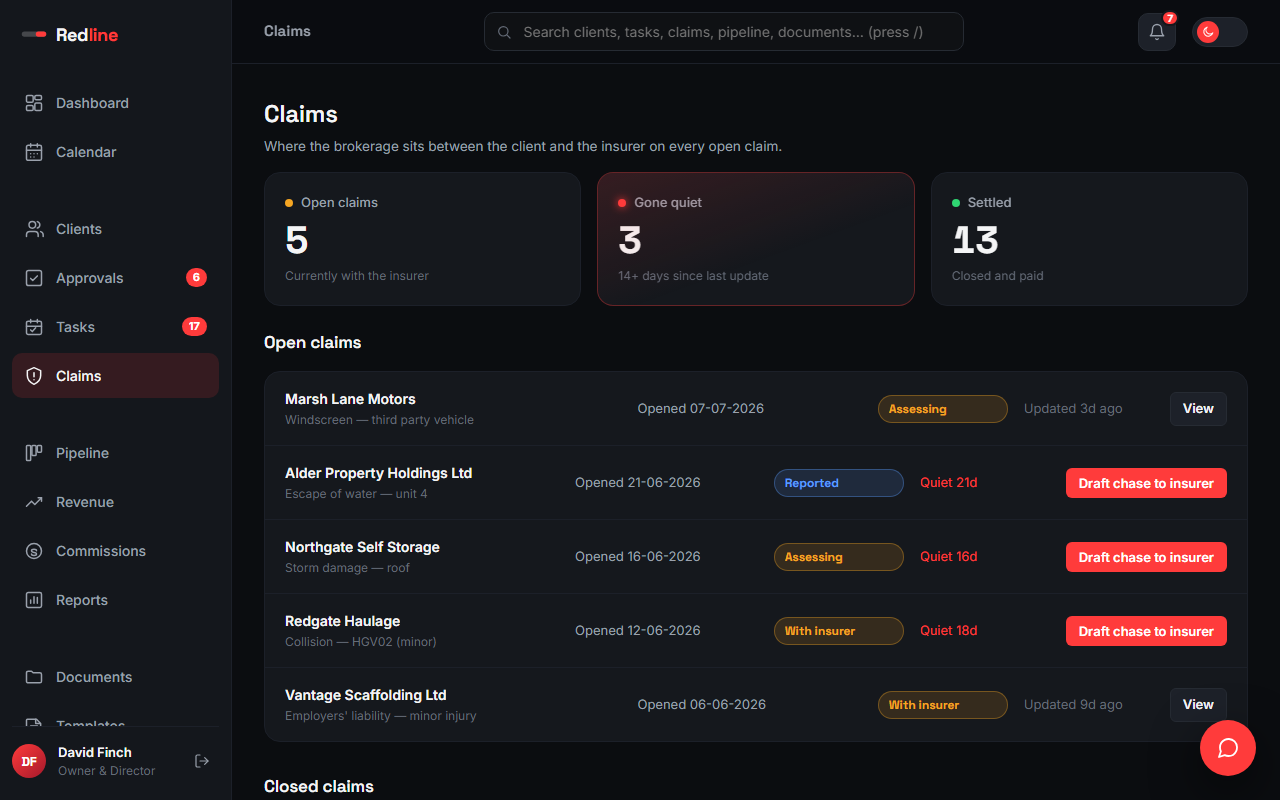Click the Quiet 18d label
The image size is (1280, 800).
coord(949,631)
